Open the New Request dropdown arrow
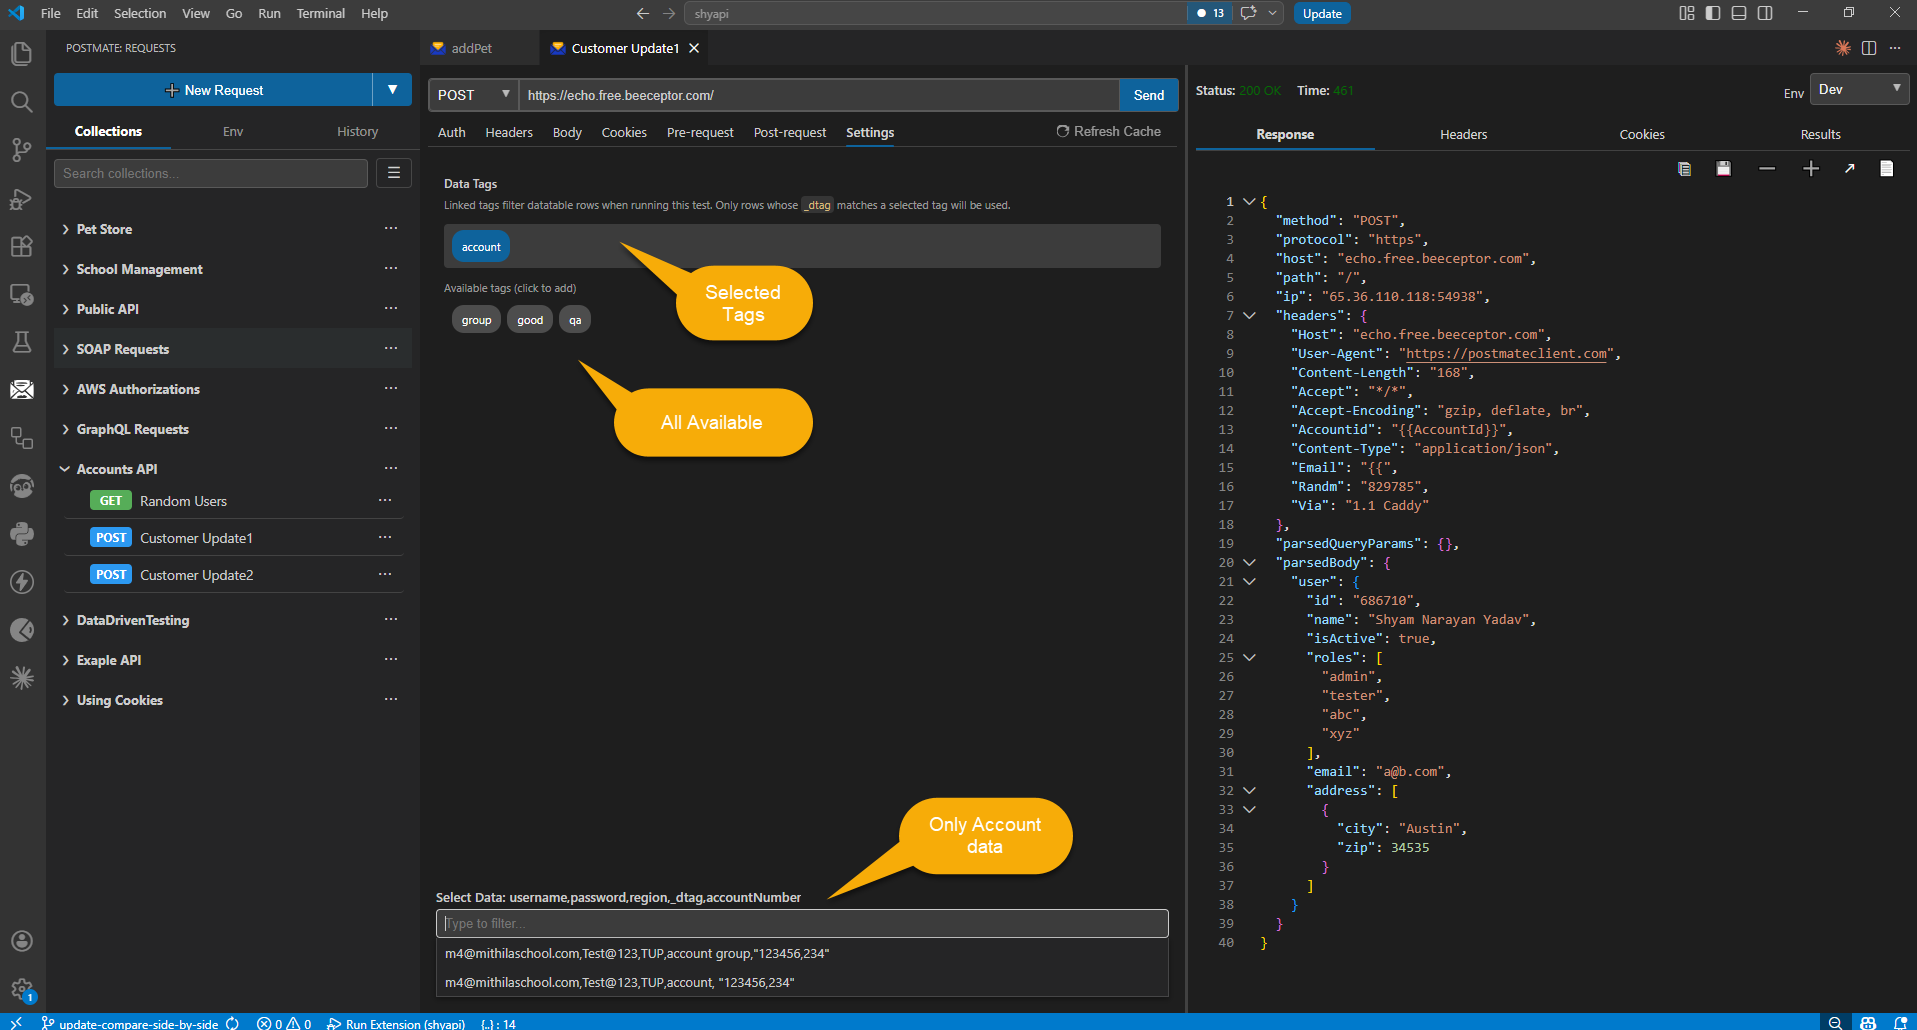The width and height of the screenshot is (1917, 1030). [x=392, y=90]
